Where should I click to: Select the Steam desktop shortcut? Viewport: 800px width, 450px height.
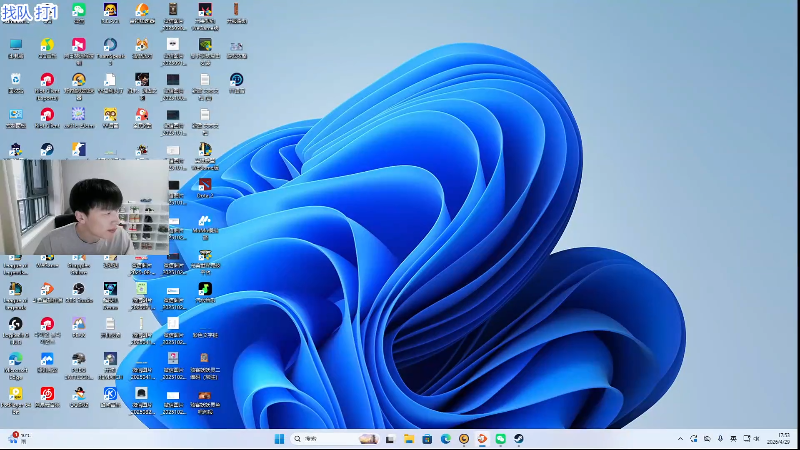tap(46, 150)
